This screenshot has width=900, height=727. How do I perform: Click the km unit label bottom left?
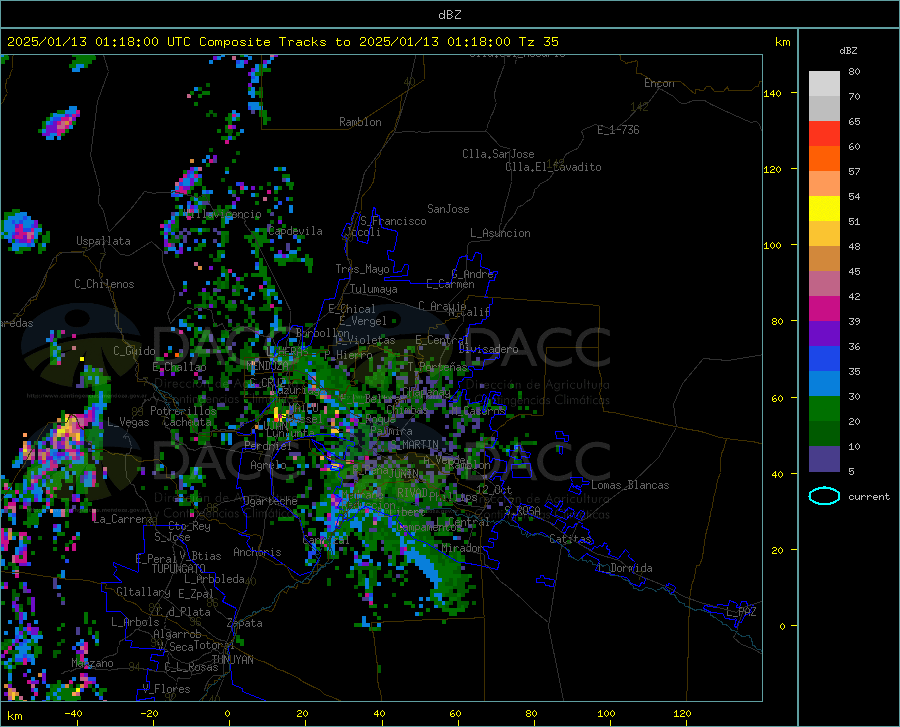click(x=14, y=716)
